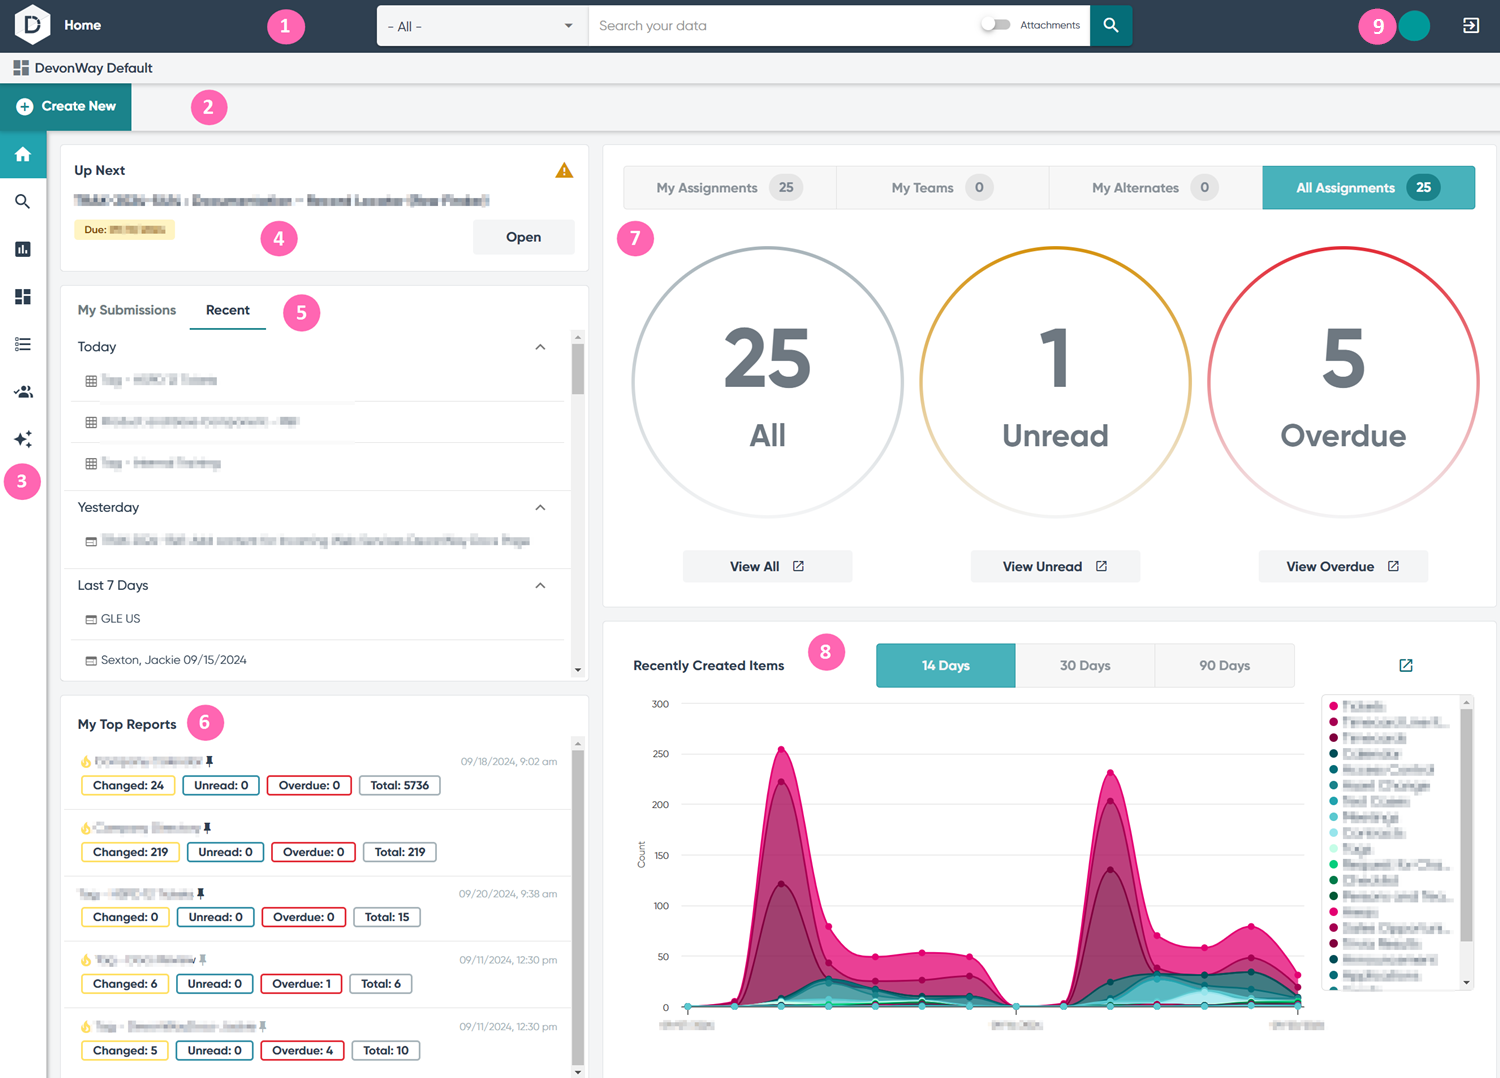
Task: Collapse the Last 7 Days section
Action: [x=540, y=586]
